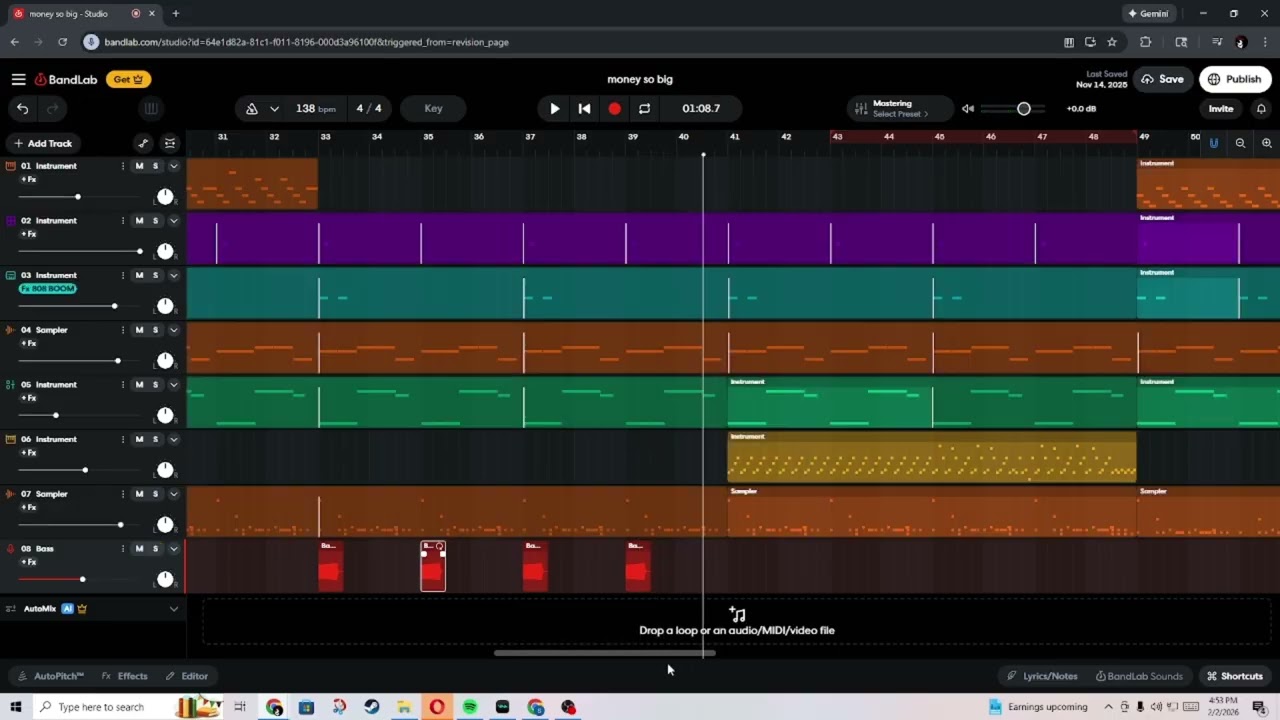Open the AutoPitch tab

[49, 676]
